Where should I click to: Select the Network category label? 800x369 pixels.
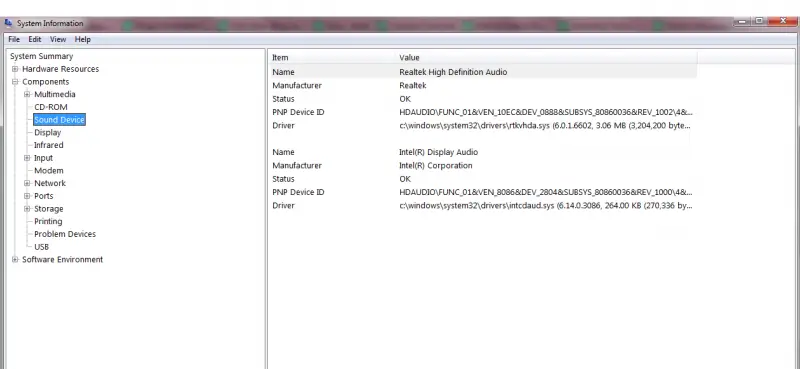click(x=49, y=183)
